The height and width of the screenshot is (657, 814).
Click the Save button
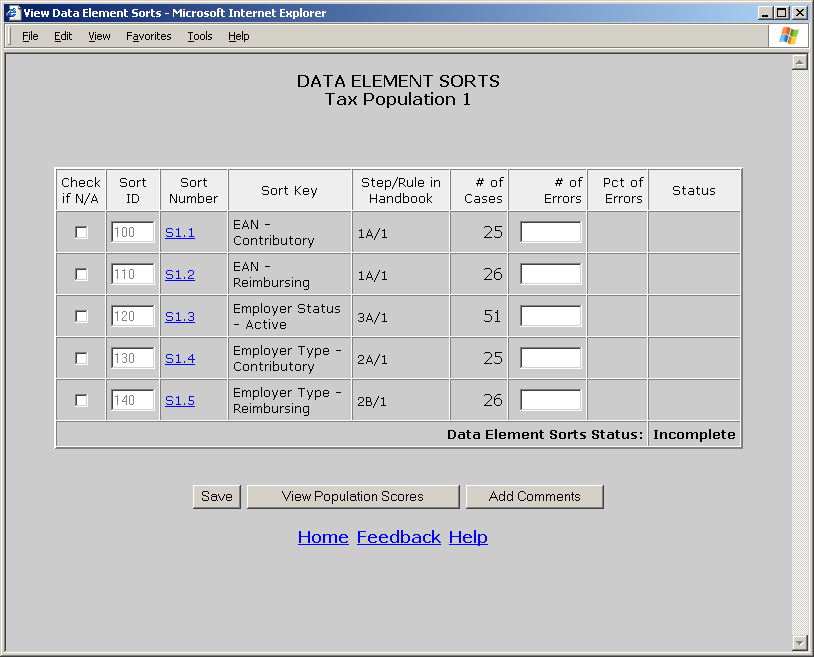tap(217, 497)
